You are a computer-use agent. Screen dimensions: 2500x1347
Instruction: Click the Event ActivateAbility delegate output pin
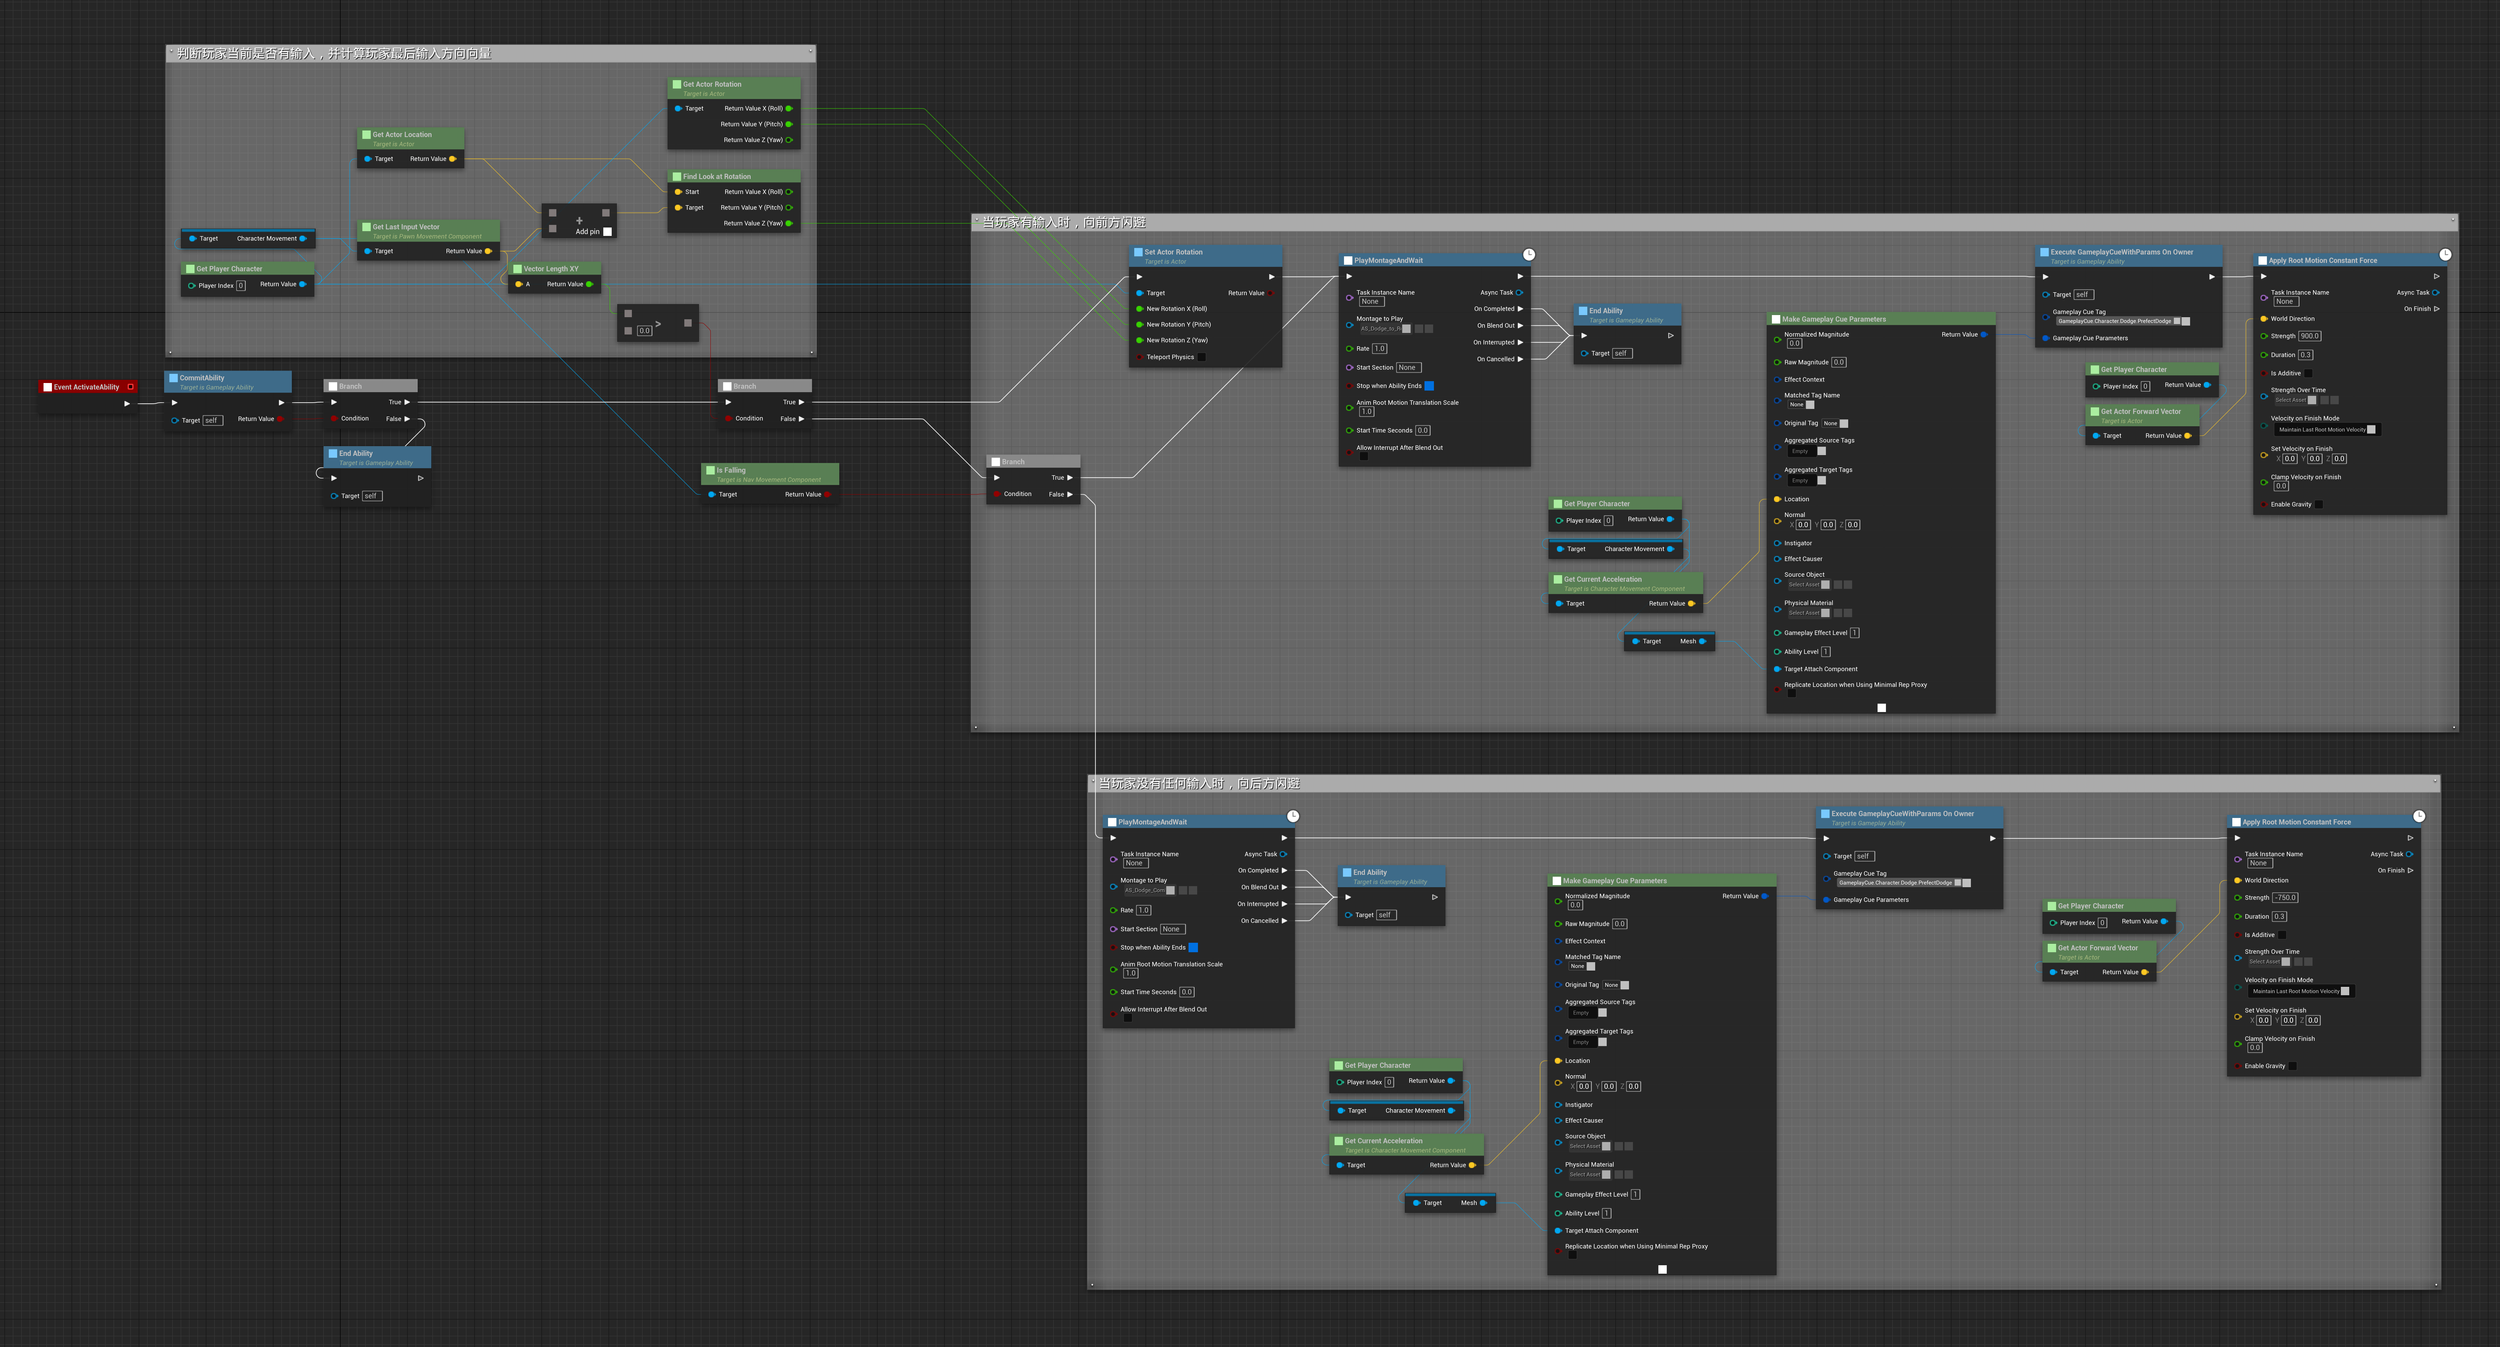[130, 387]
